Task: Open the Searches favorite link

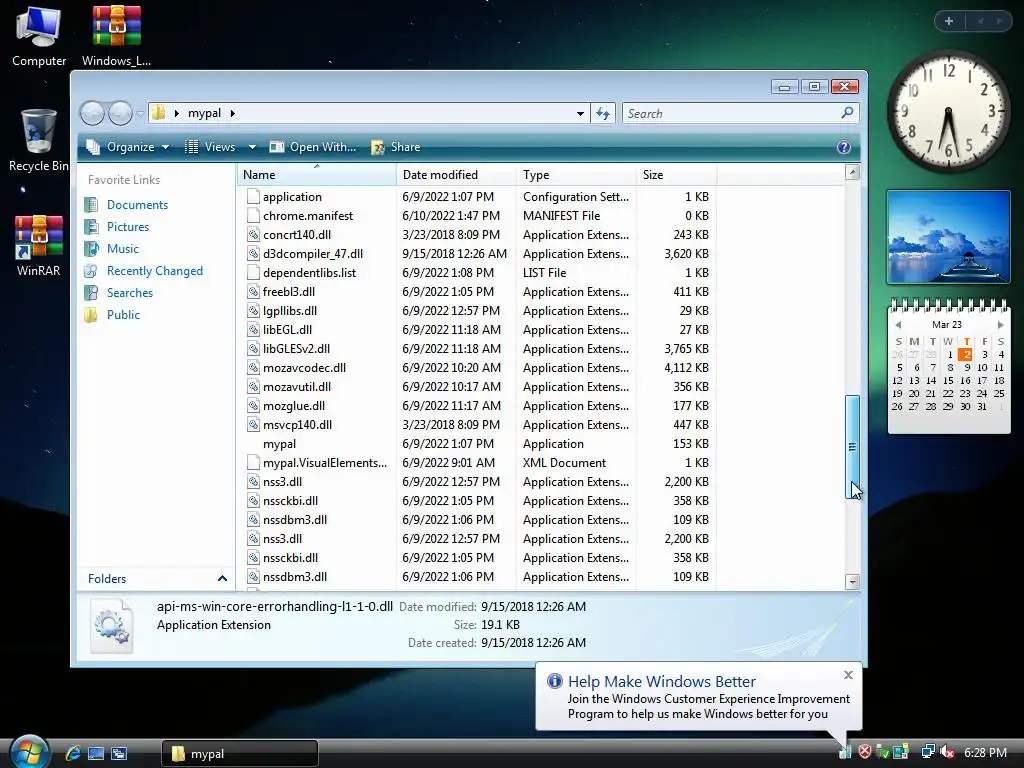Action: pyautogui.click(x=130, y=293)
